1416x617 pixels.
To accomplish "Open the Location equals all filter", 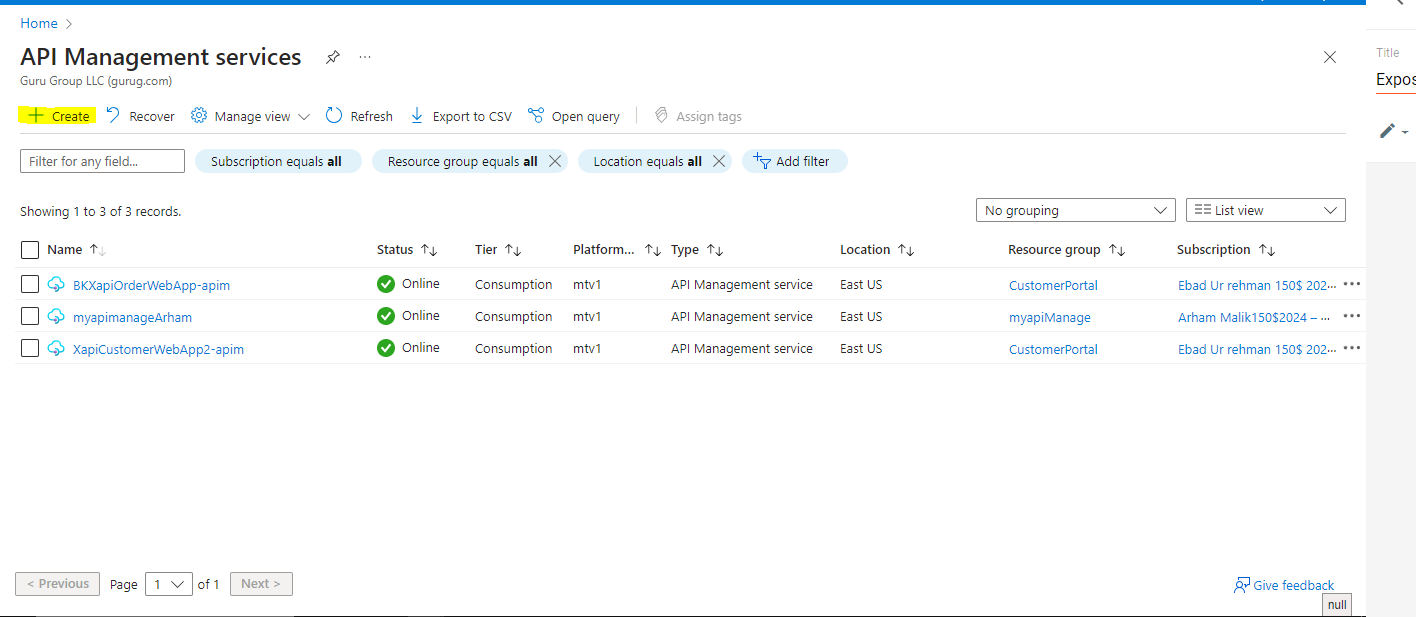I will click(x=647, y=161).
